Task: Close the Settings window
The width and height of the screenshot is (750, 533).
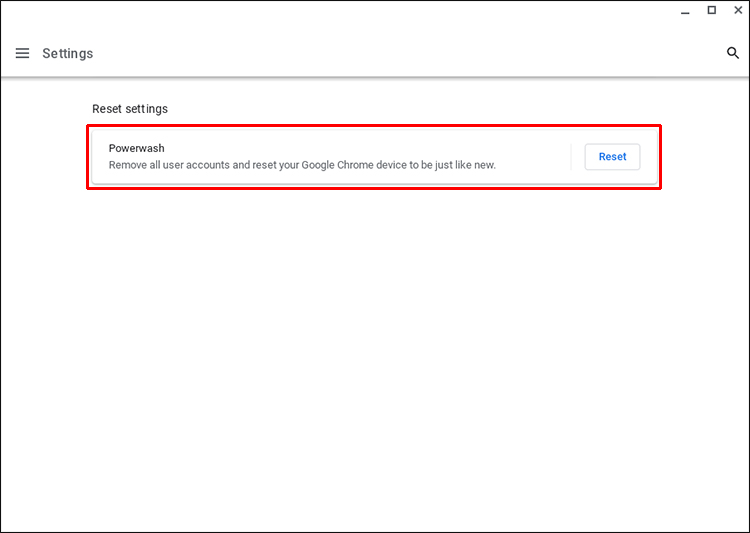Action: pyautogui.click(x=737, y=10)
